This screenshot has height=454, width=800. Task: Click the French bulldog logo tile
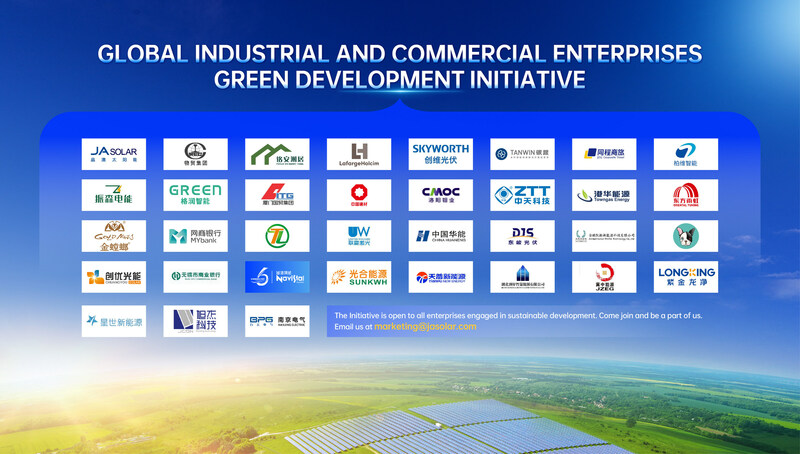coord(685,236)
